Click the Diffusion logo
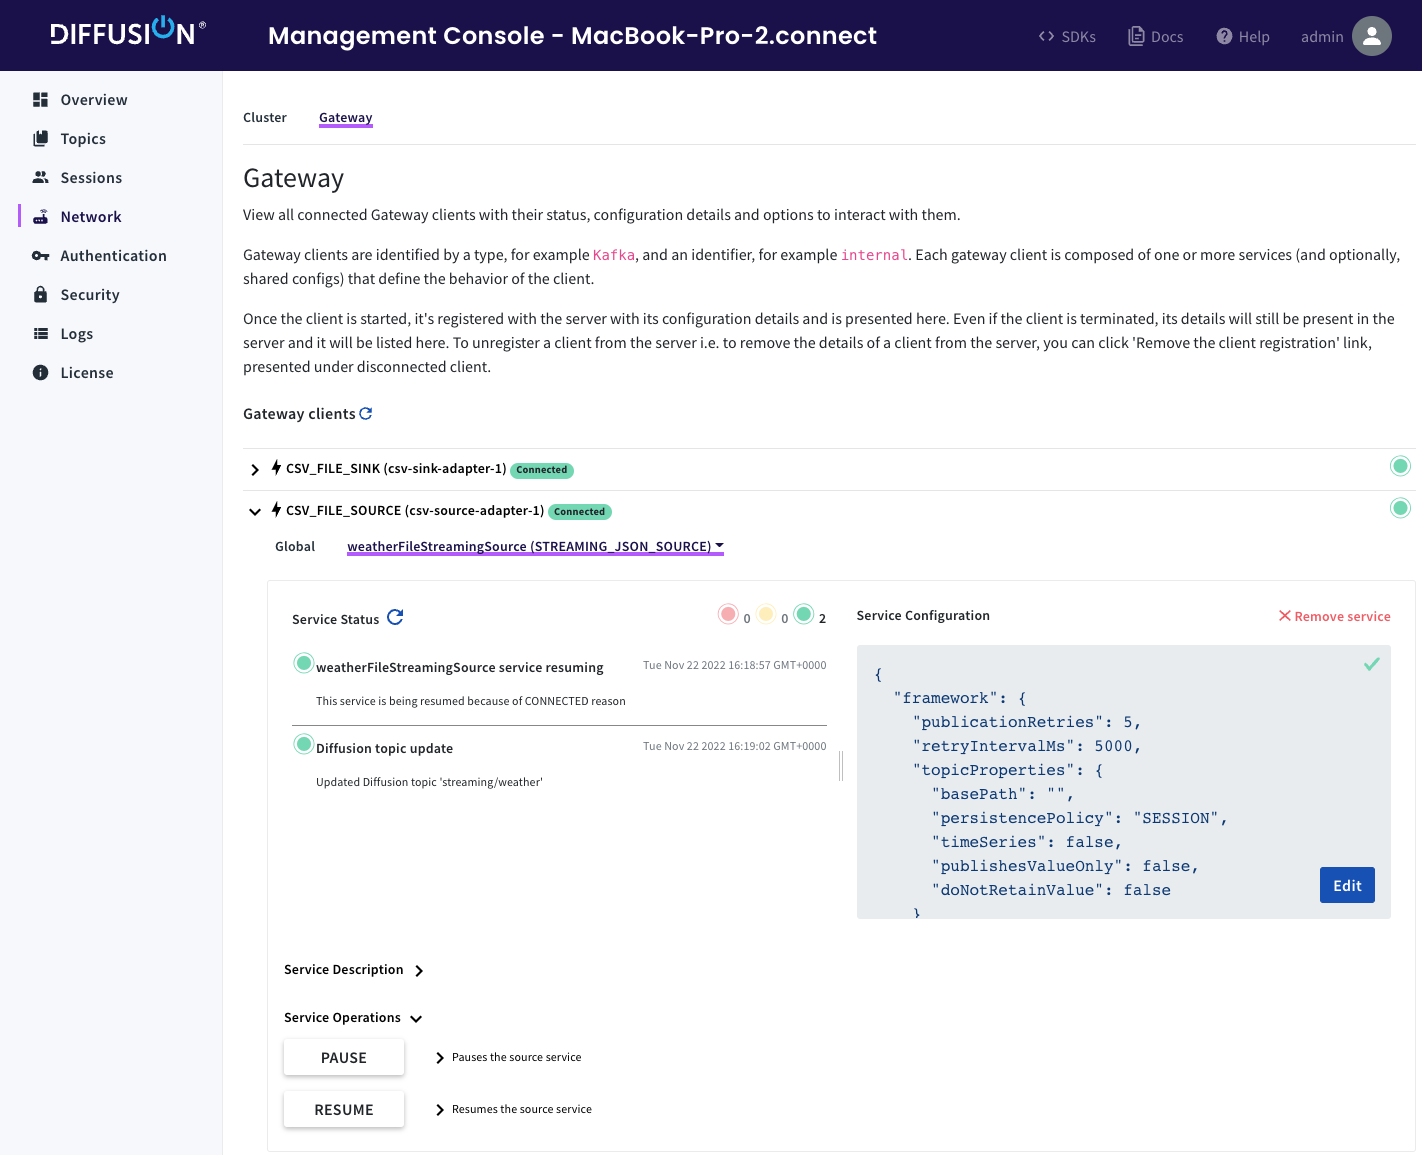 tap(127, 33)
